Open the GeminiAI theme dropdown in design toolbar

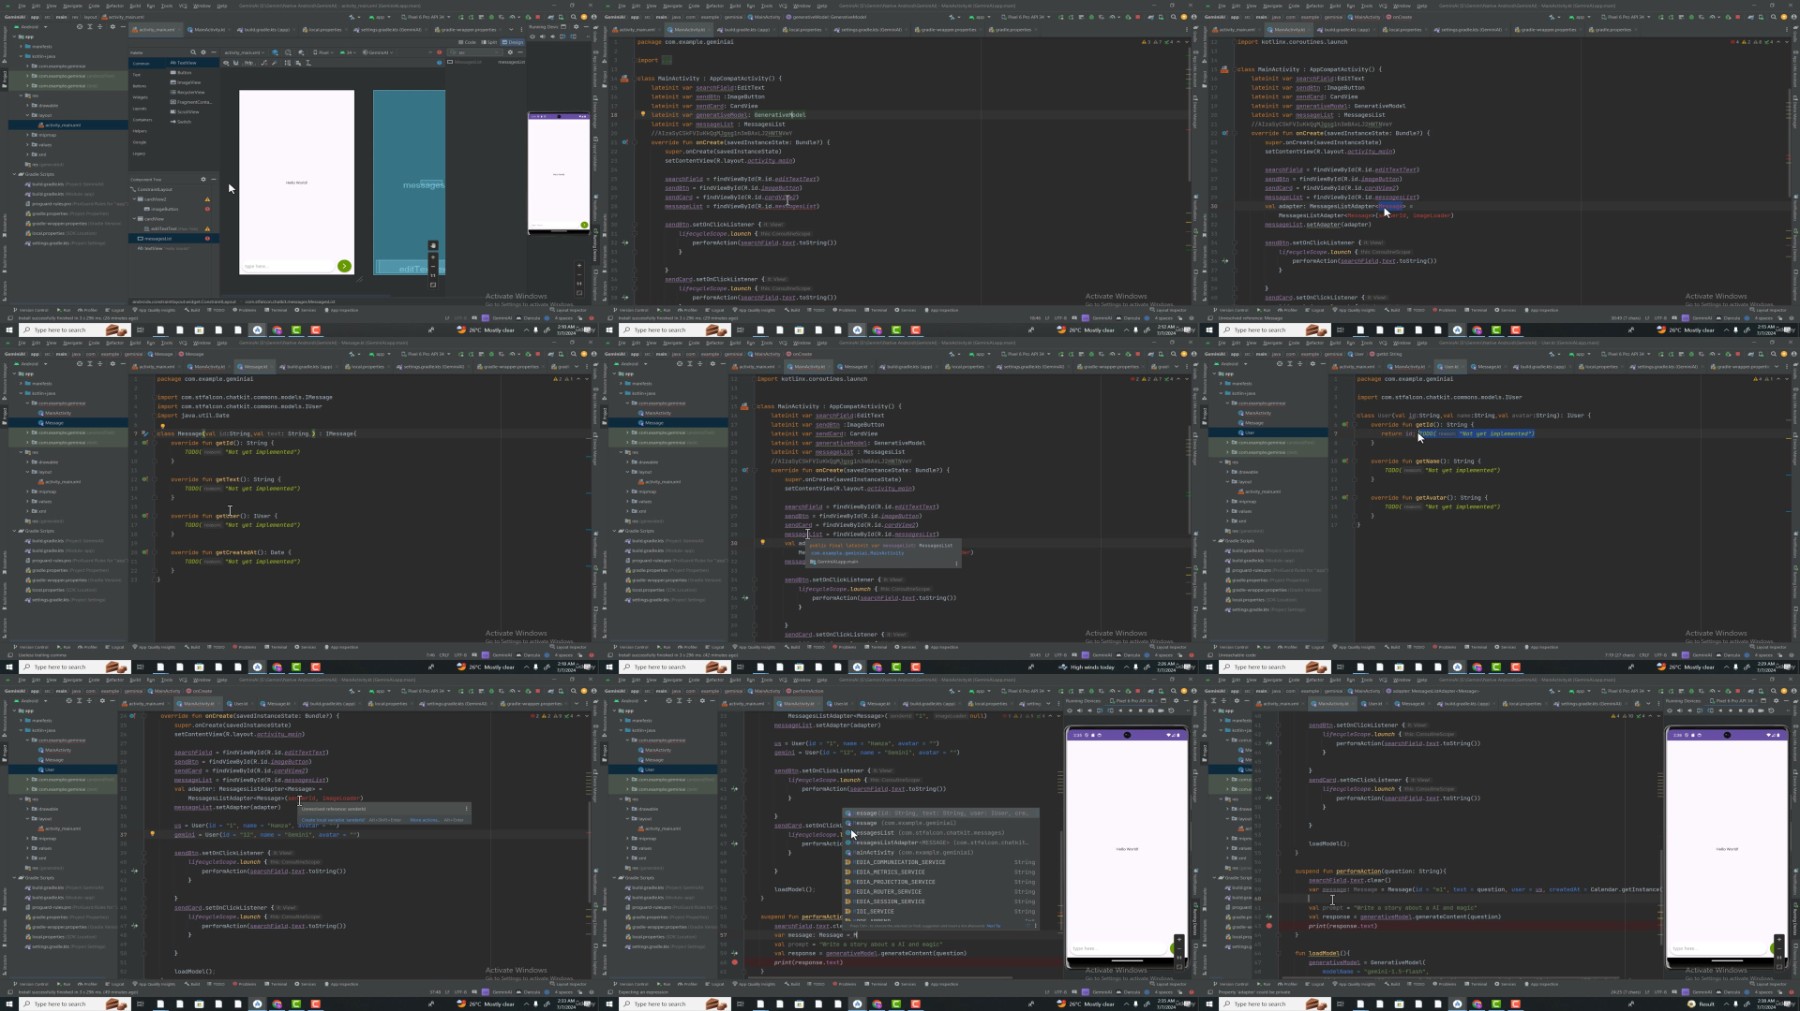click(377, 53)
